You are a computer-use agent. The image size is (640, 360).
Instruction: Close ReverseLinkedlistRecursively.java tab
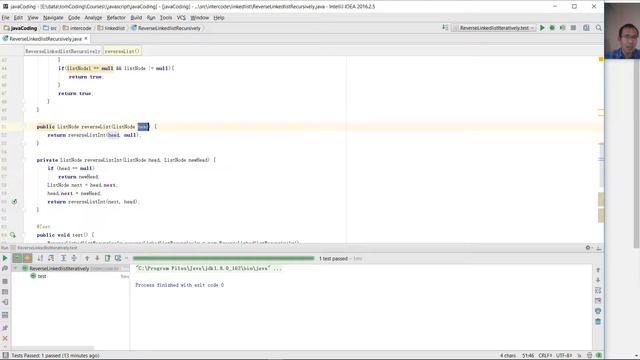(x=86, y=39)
